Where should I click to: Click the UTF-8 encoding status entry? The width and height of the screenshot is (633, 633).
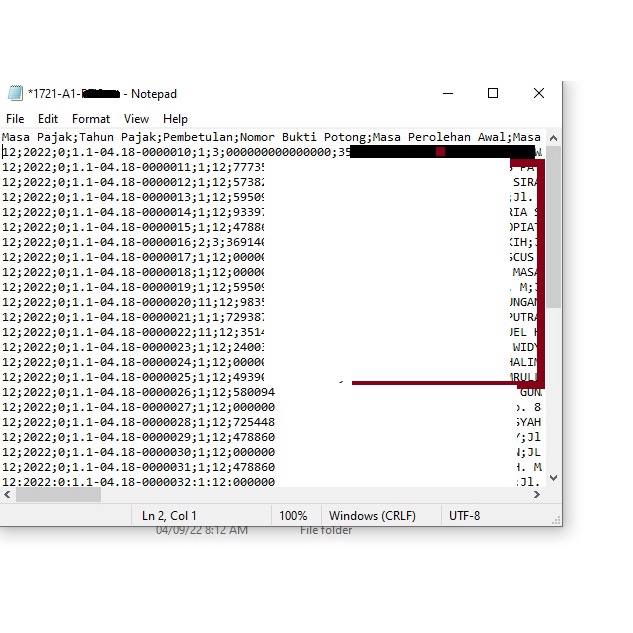coord(464,516)
